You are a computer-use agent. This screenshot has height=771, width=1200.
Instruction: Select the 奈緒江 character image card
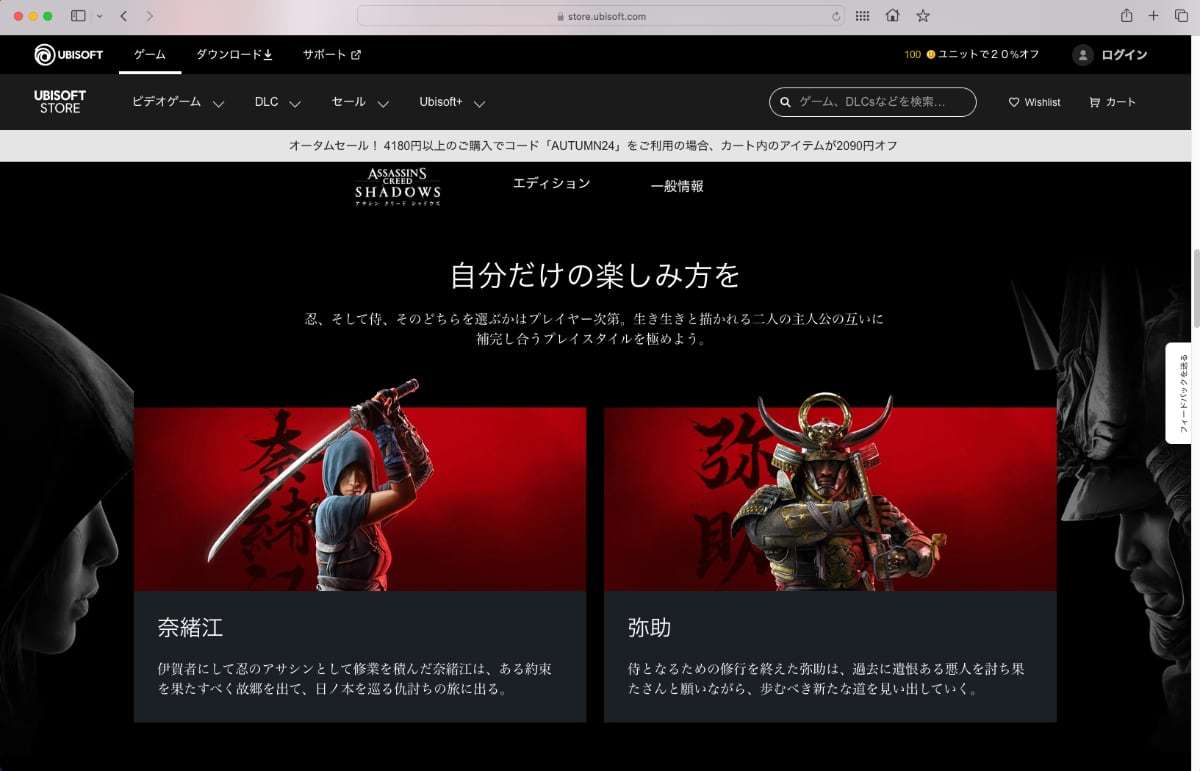click(x=360, y=498)
